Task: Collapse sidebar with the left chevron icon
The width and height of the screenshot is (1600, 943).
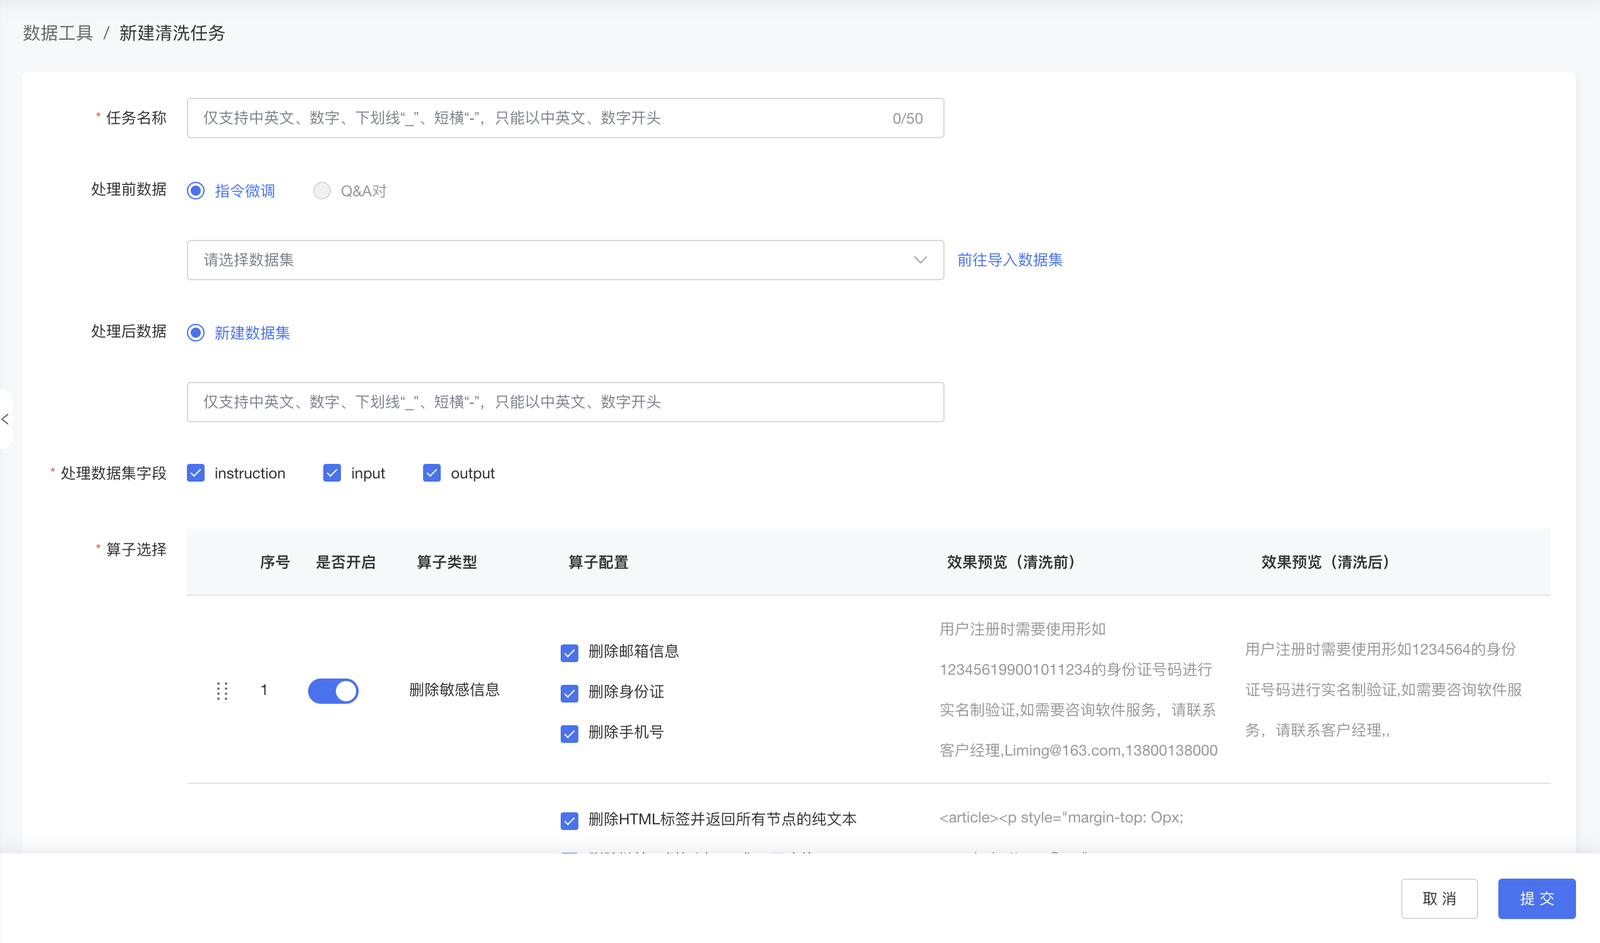Action: pos(6,419)
